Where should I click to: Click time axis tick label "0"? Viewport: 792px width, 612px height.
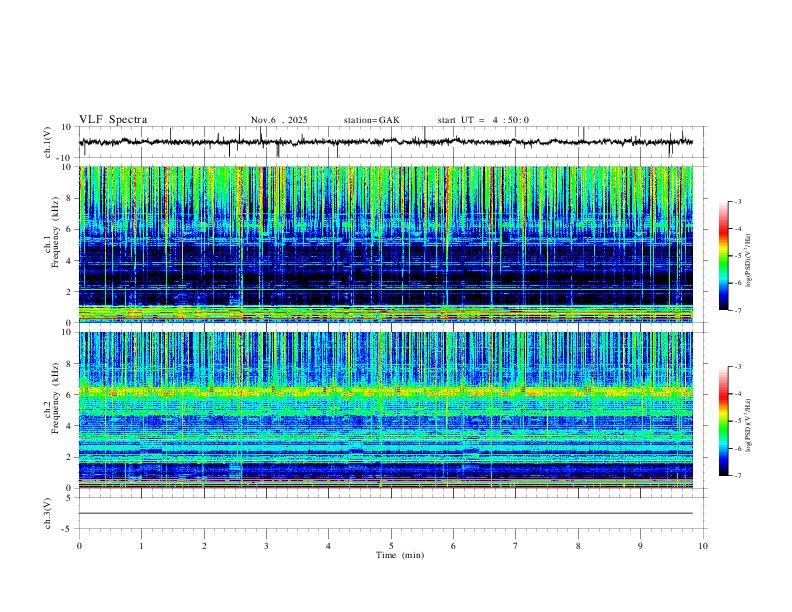79,546
